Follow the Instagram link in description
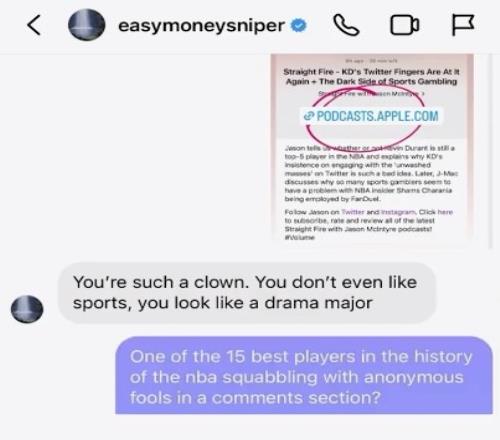This screenshot has height=440, width=500. 398,212
